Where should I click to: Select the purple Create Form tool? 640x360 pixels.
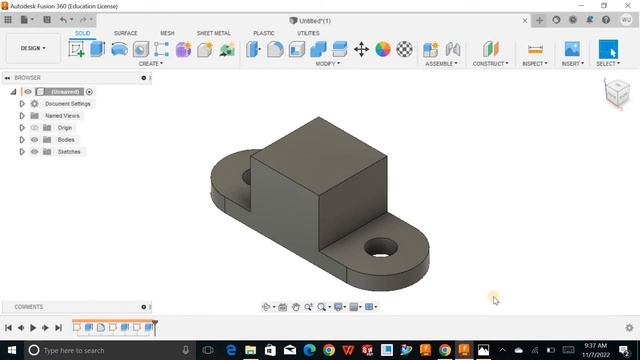183,49
